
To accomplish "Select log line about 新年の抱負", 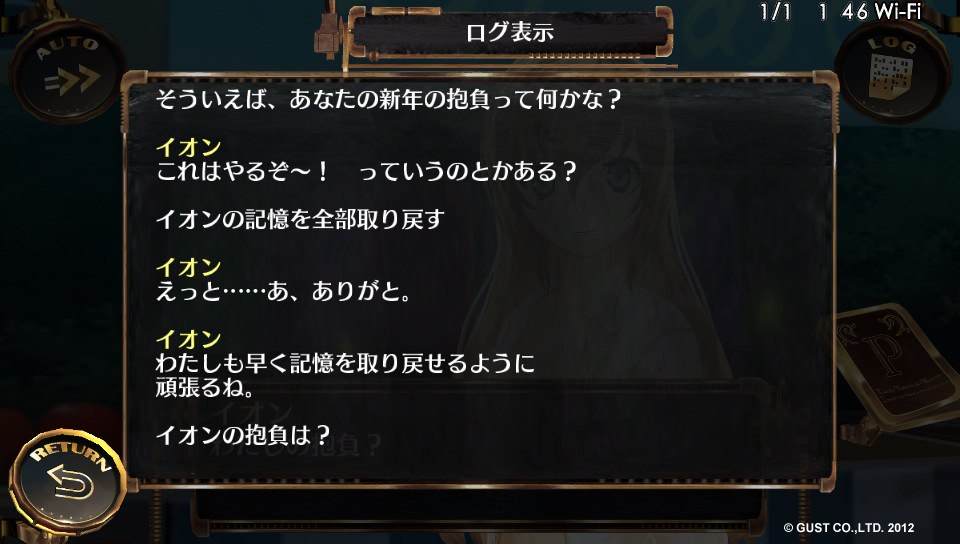I will point(388,99).
